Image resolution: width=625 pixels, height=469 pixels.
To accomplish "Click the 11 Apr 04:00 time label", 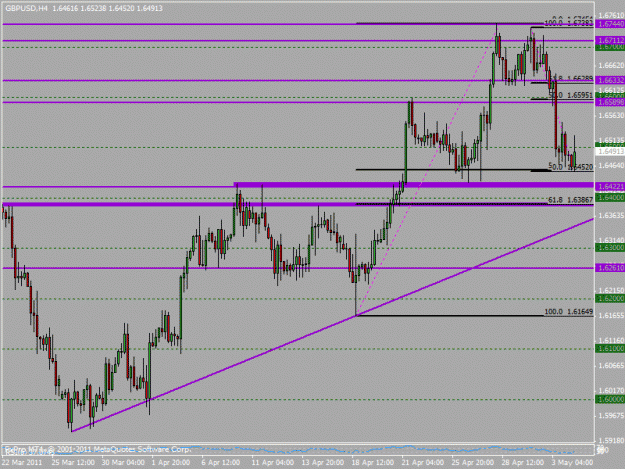I will point(273,462).
